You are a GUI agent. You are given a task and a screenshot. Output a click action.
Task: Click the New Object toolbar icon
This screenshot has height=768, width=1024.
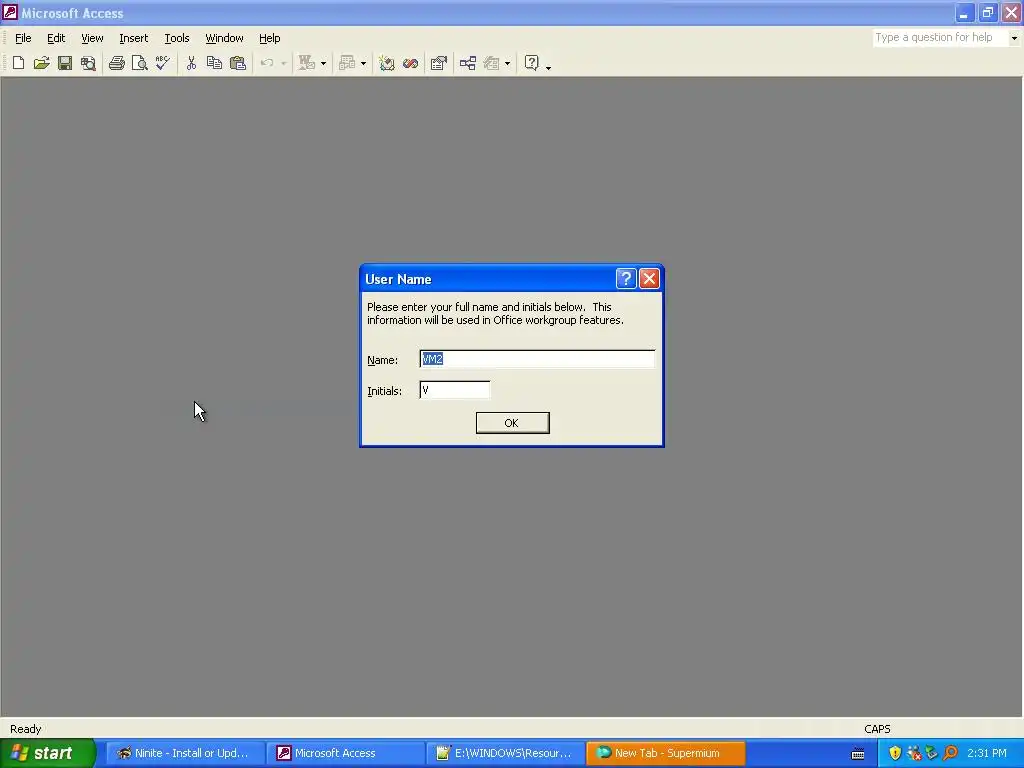[492, 63]
